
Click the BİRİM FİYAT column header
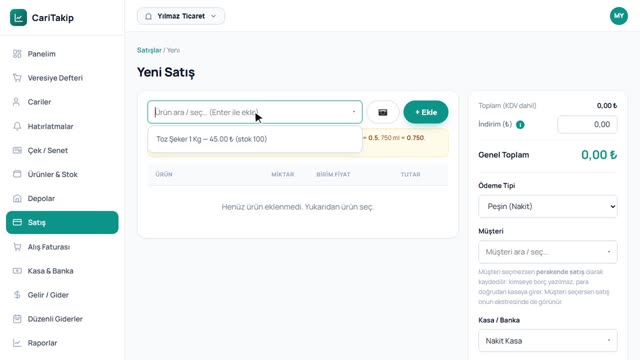click(333, 174)
